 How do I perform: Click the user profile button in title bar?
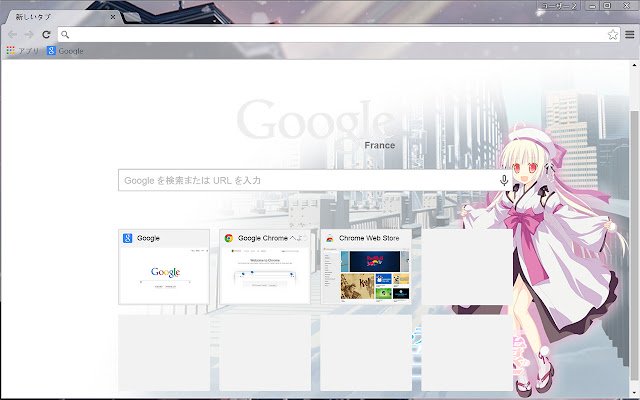click(559, 5)
